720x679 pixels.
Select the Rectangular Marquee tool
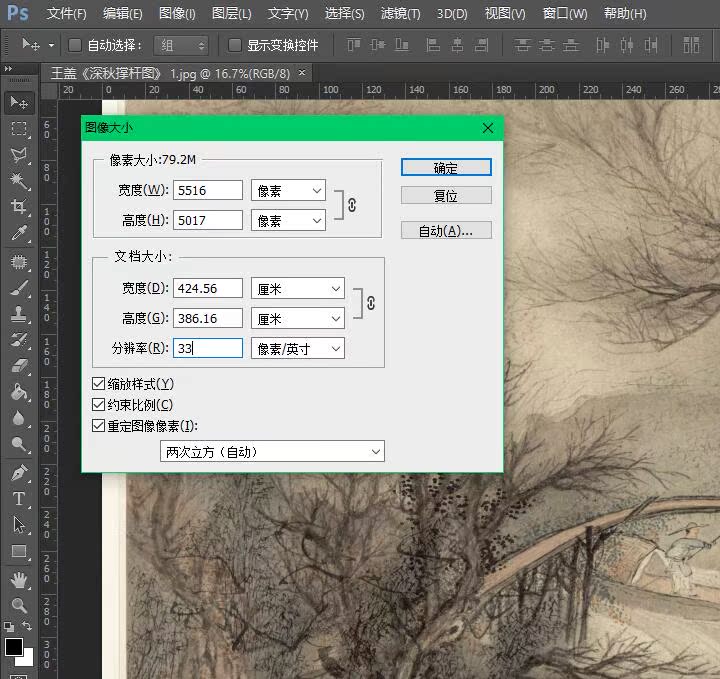[x=19, y=129]
